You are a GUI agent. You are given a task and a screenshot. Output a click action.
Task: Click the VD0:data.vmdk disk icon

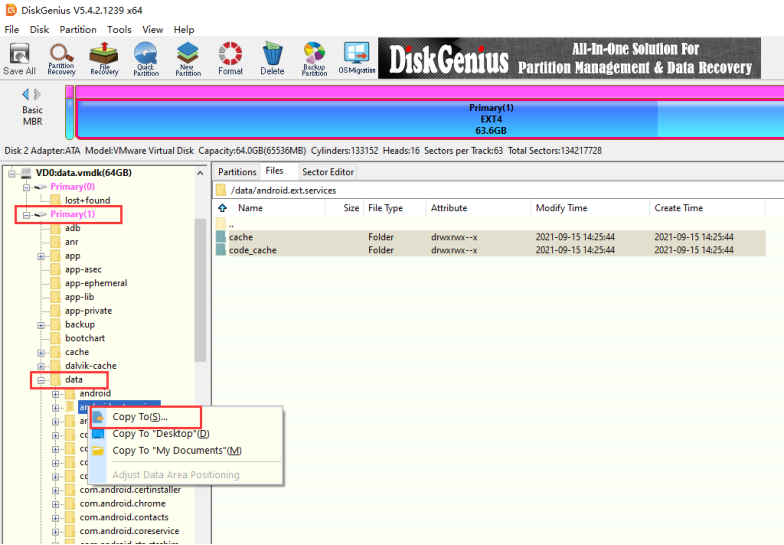(x=26, y=173)
